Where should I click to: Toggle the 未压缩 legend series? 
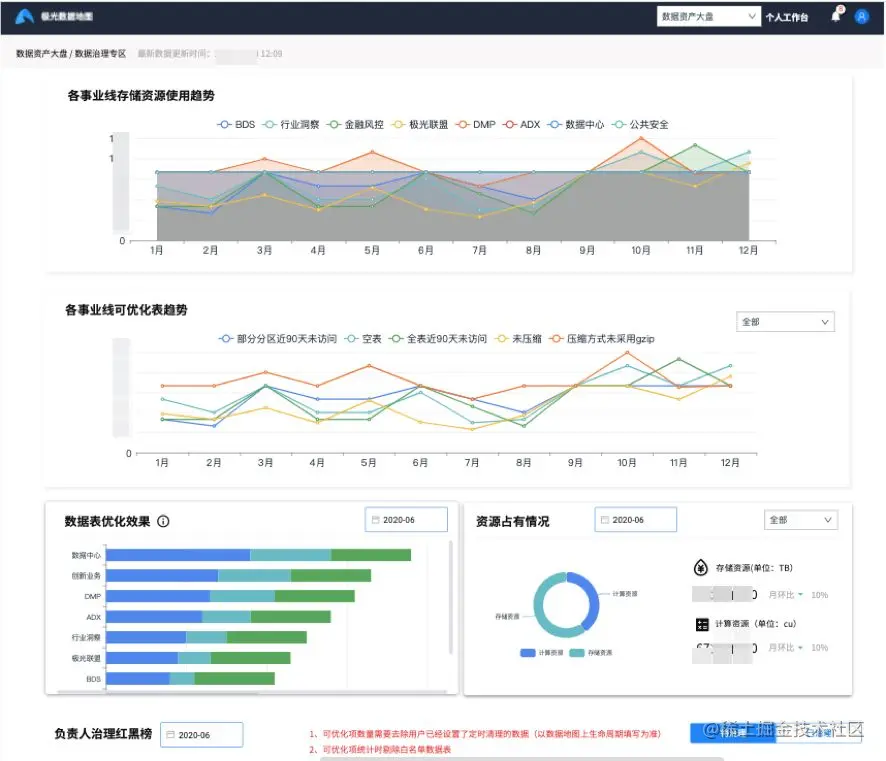(518, 338)
